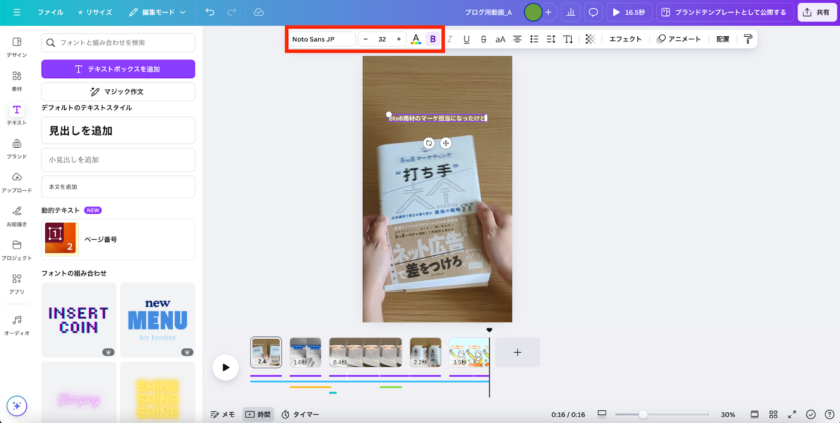Click the strikethrough icon
Screen dimensions: 840x423
point(483,39)
